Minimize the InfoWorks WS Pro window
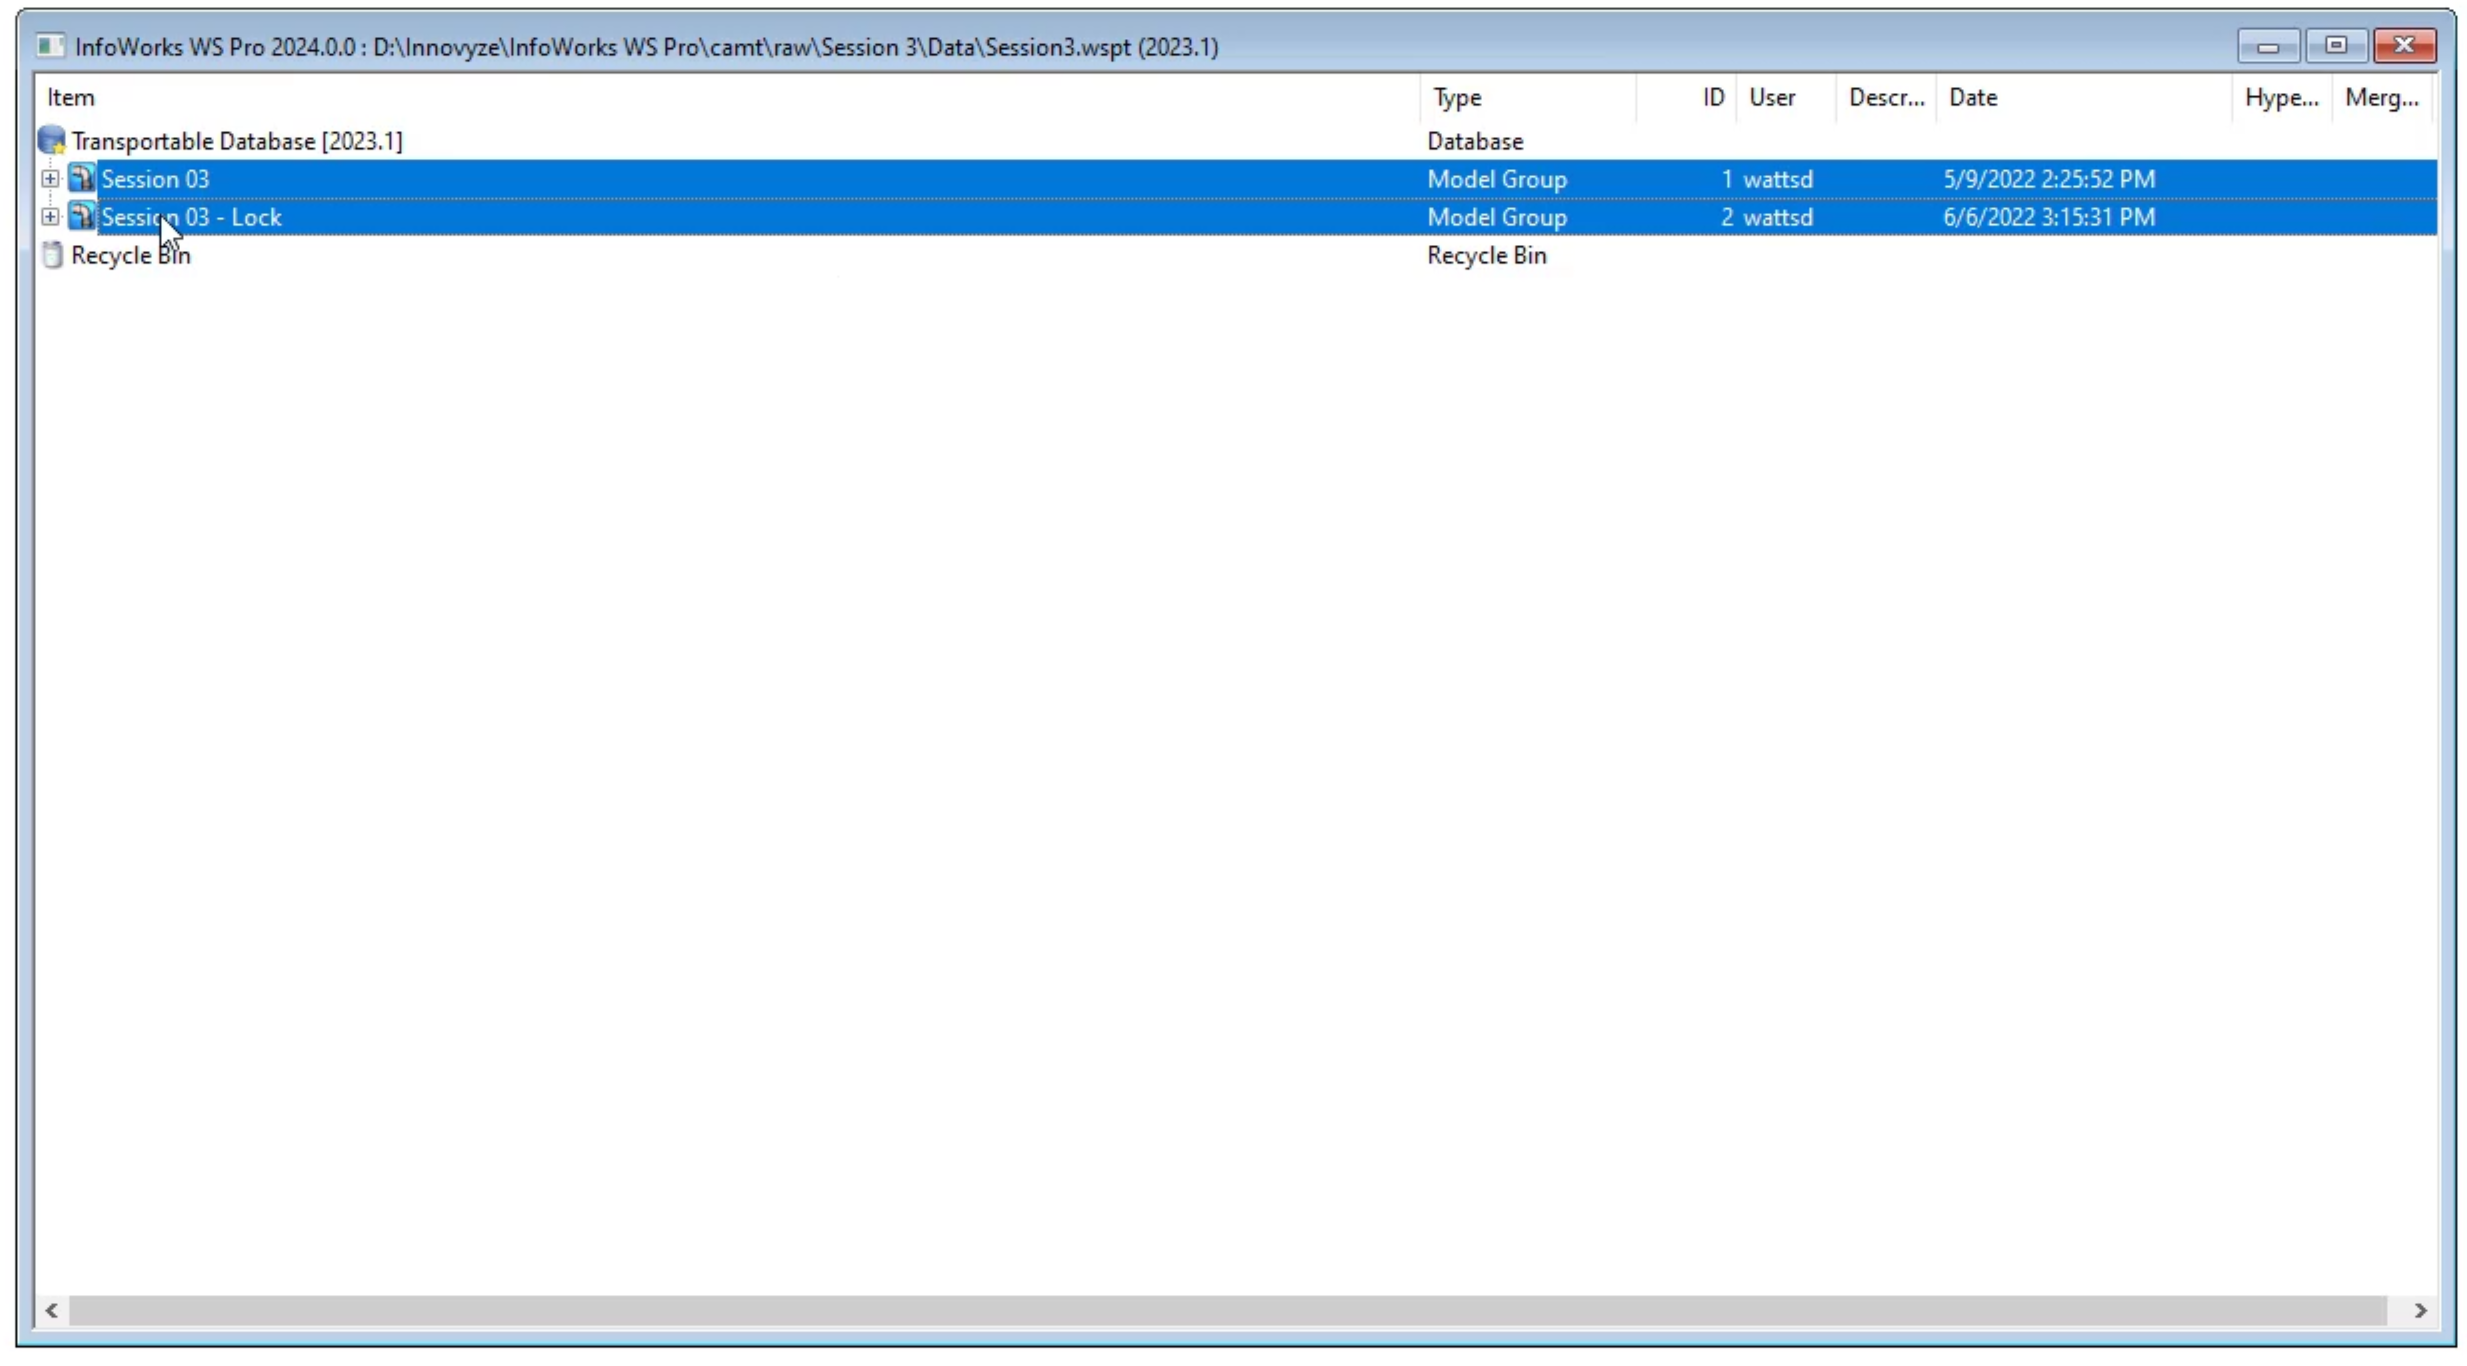 click(2269, 46)
